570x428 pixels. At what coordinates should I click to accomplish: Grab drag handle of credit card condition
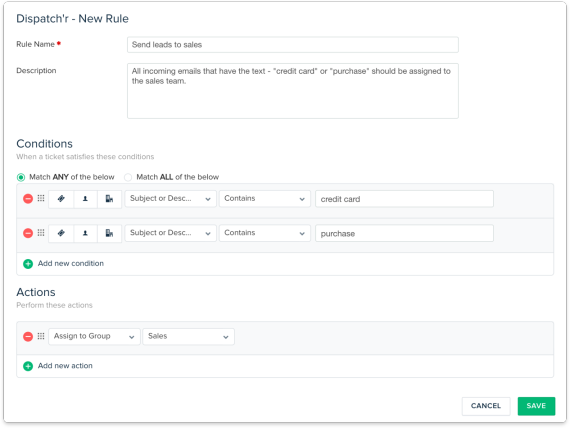(41, 198)
